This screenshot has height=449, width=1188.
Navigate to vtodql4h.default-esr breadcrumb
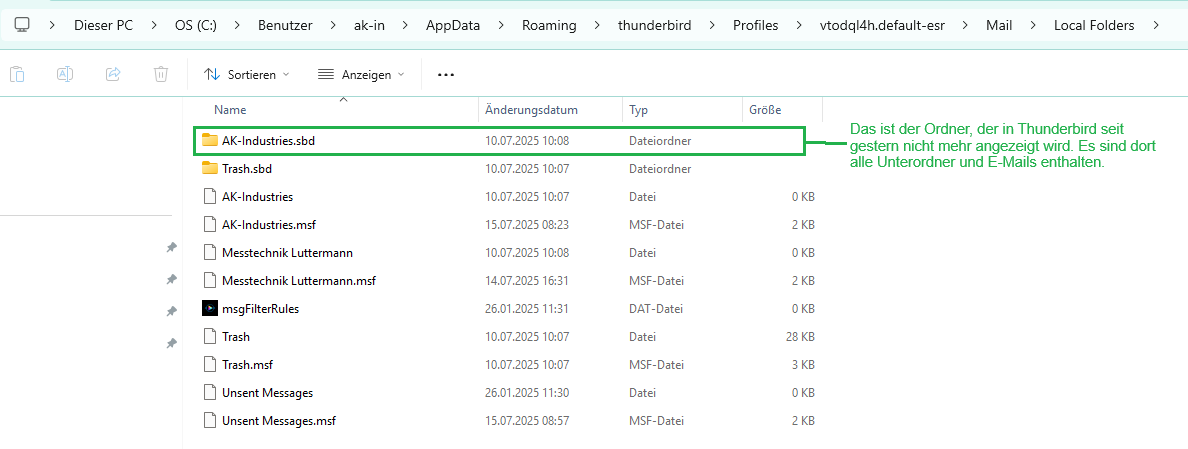pos(882,25)
